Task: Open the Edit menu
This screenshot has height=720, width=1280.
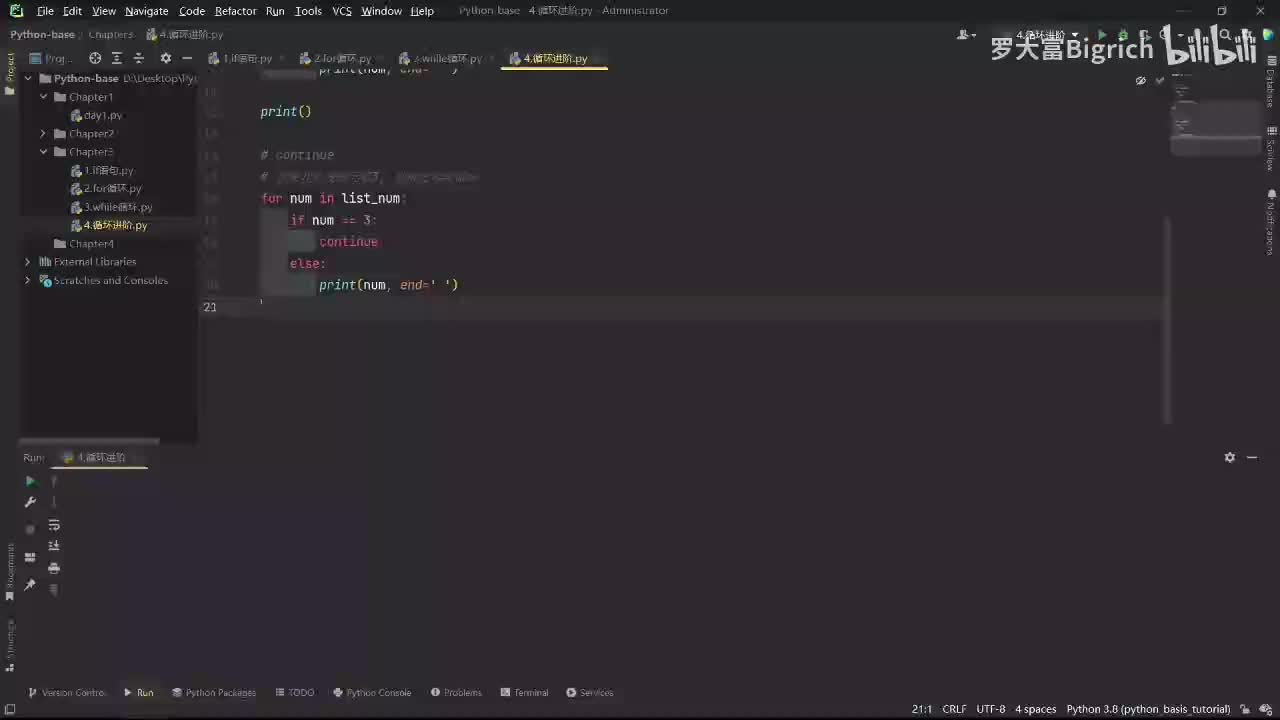Action: 72,11
